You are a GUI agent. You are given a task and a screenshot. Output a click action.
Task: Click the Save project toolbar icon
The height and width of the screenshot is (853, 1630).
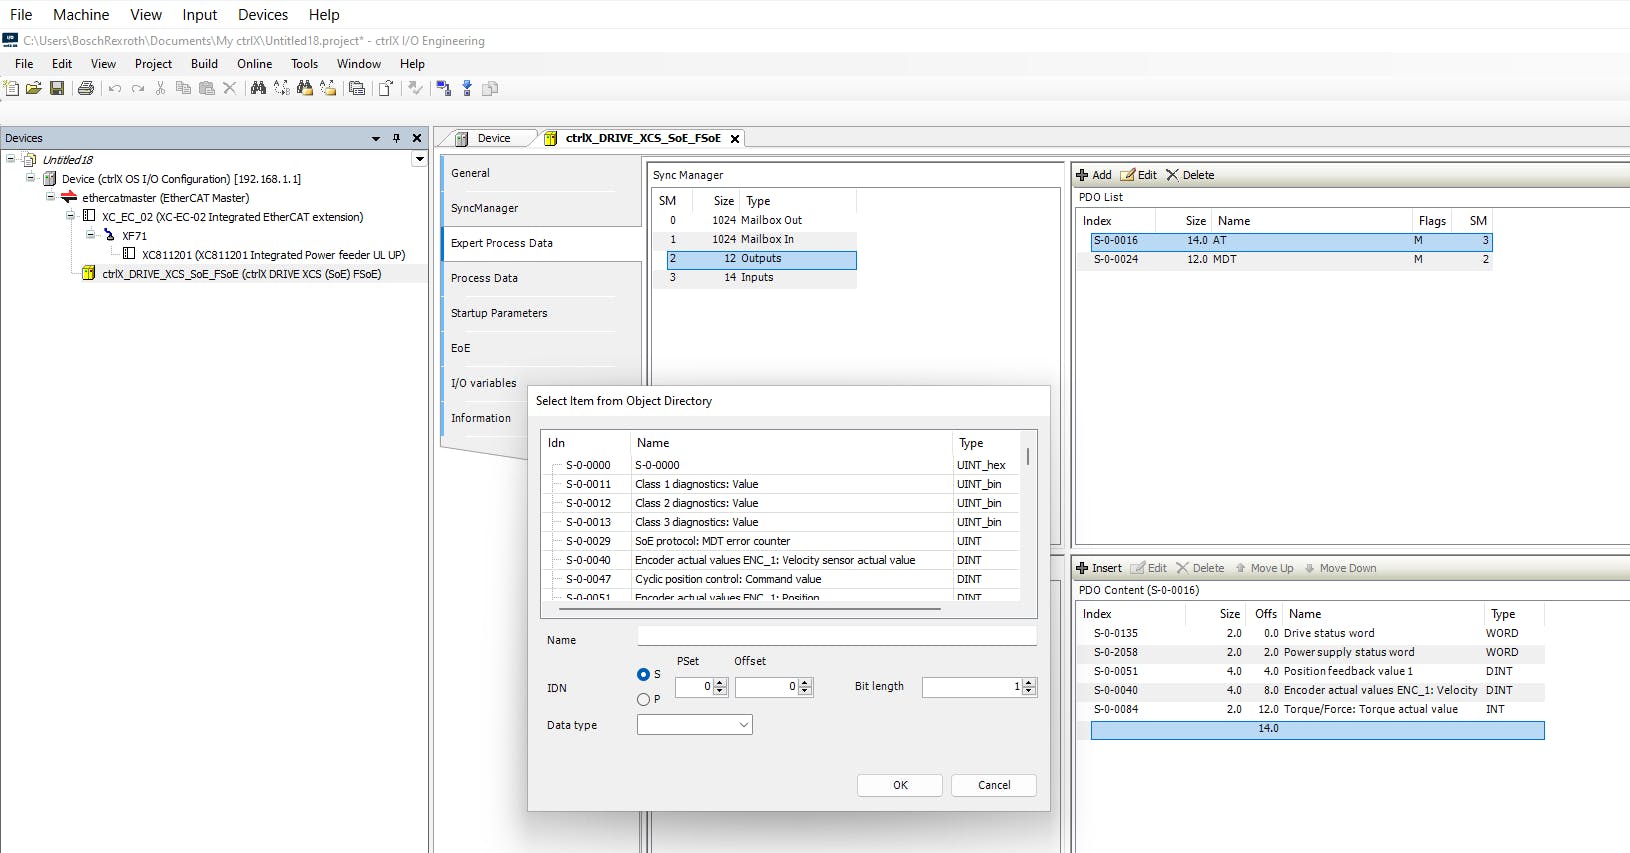point(57,88)
